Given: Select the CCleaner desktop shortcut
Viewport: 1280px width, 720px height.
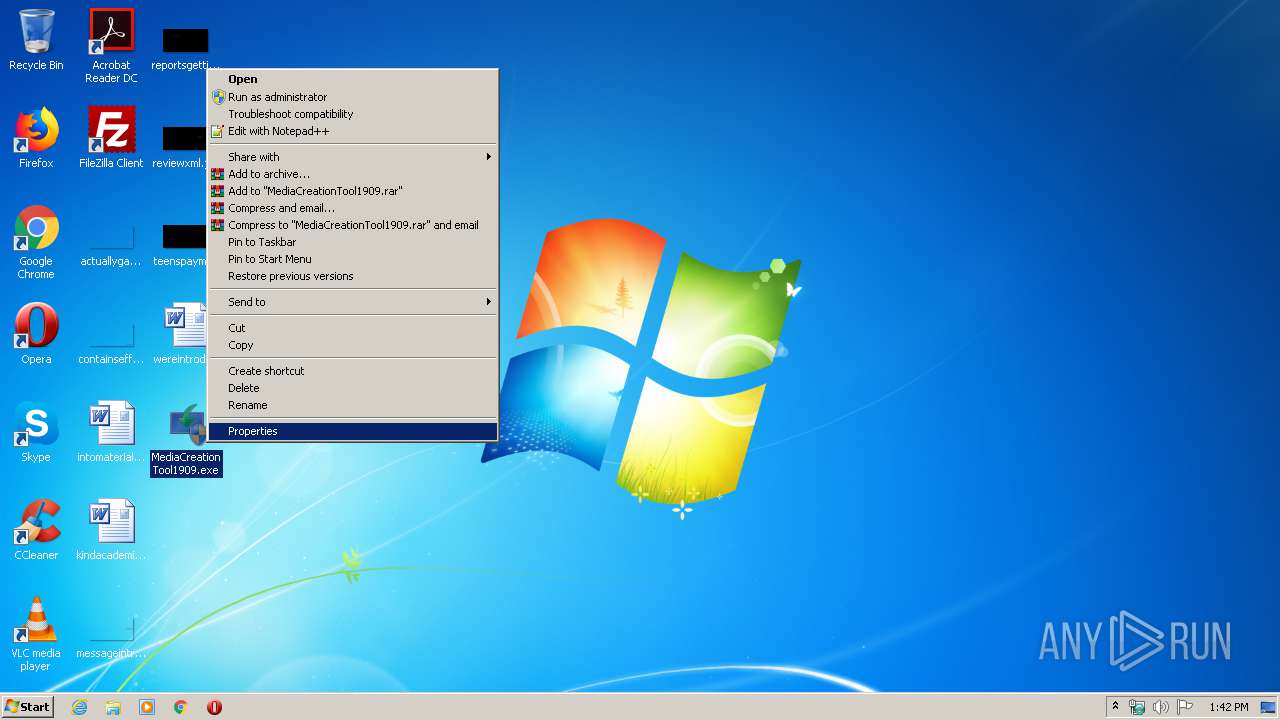Looking at the screenshot, I should pos(36,530).
